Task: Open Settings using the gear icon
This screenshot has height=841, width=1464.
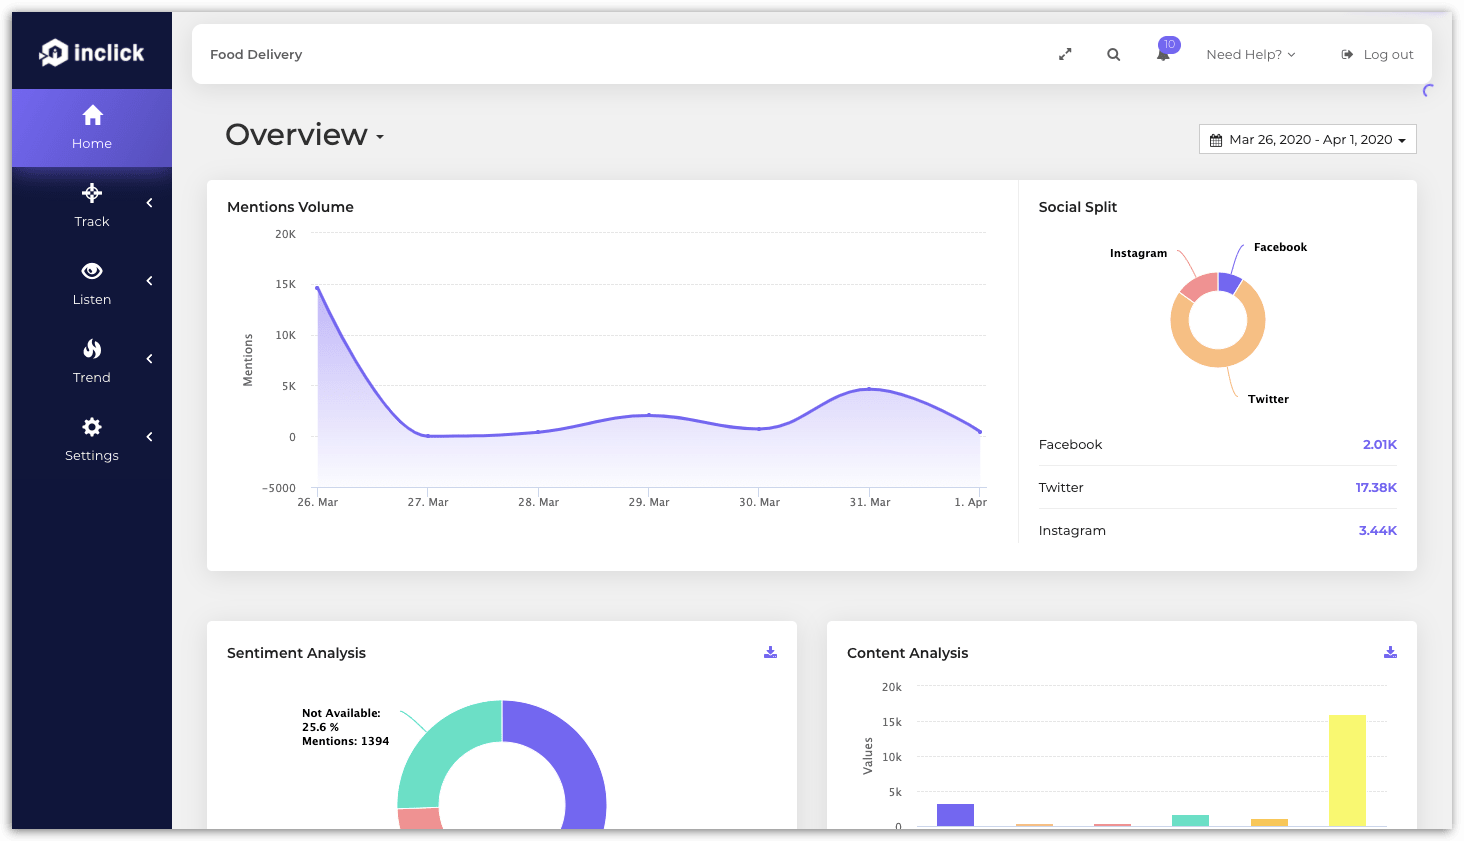Action: 91,427
